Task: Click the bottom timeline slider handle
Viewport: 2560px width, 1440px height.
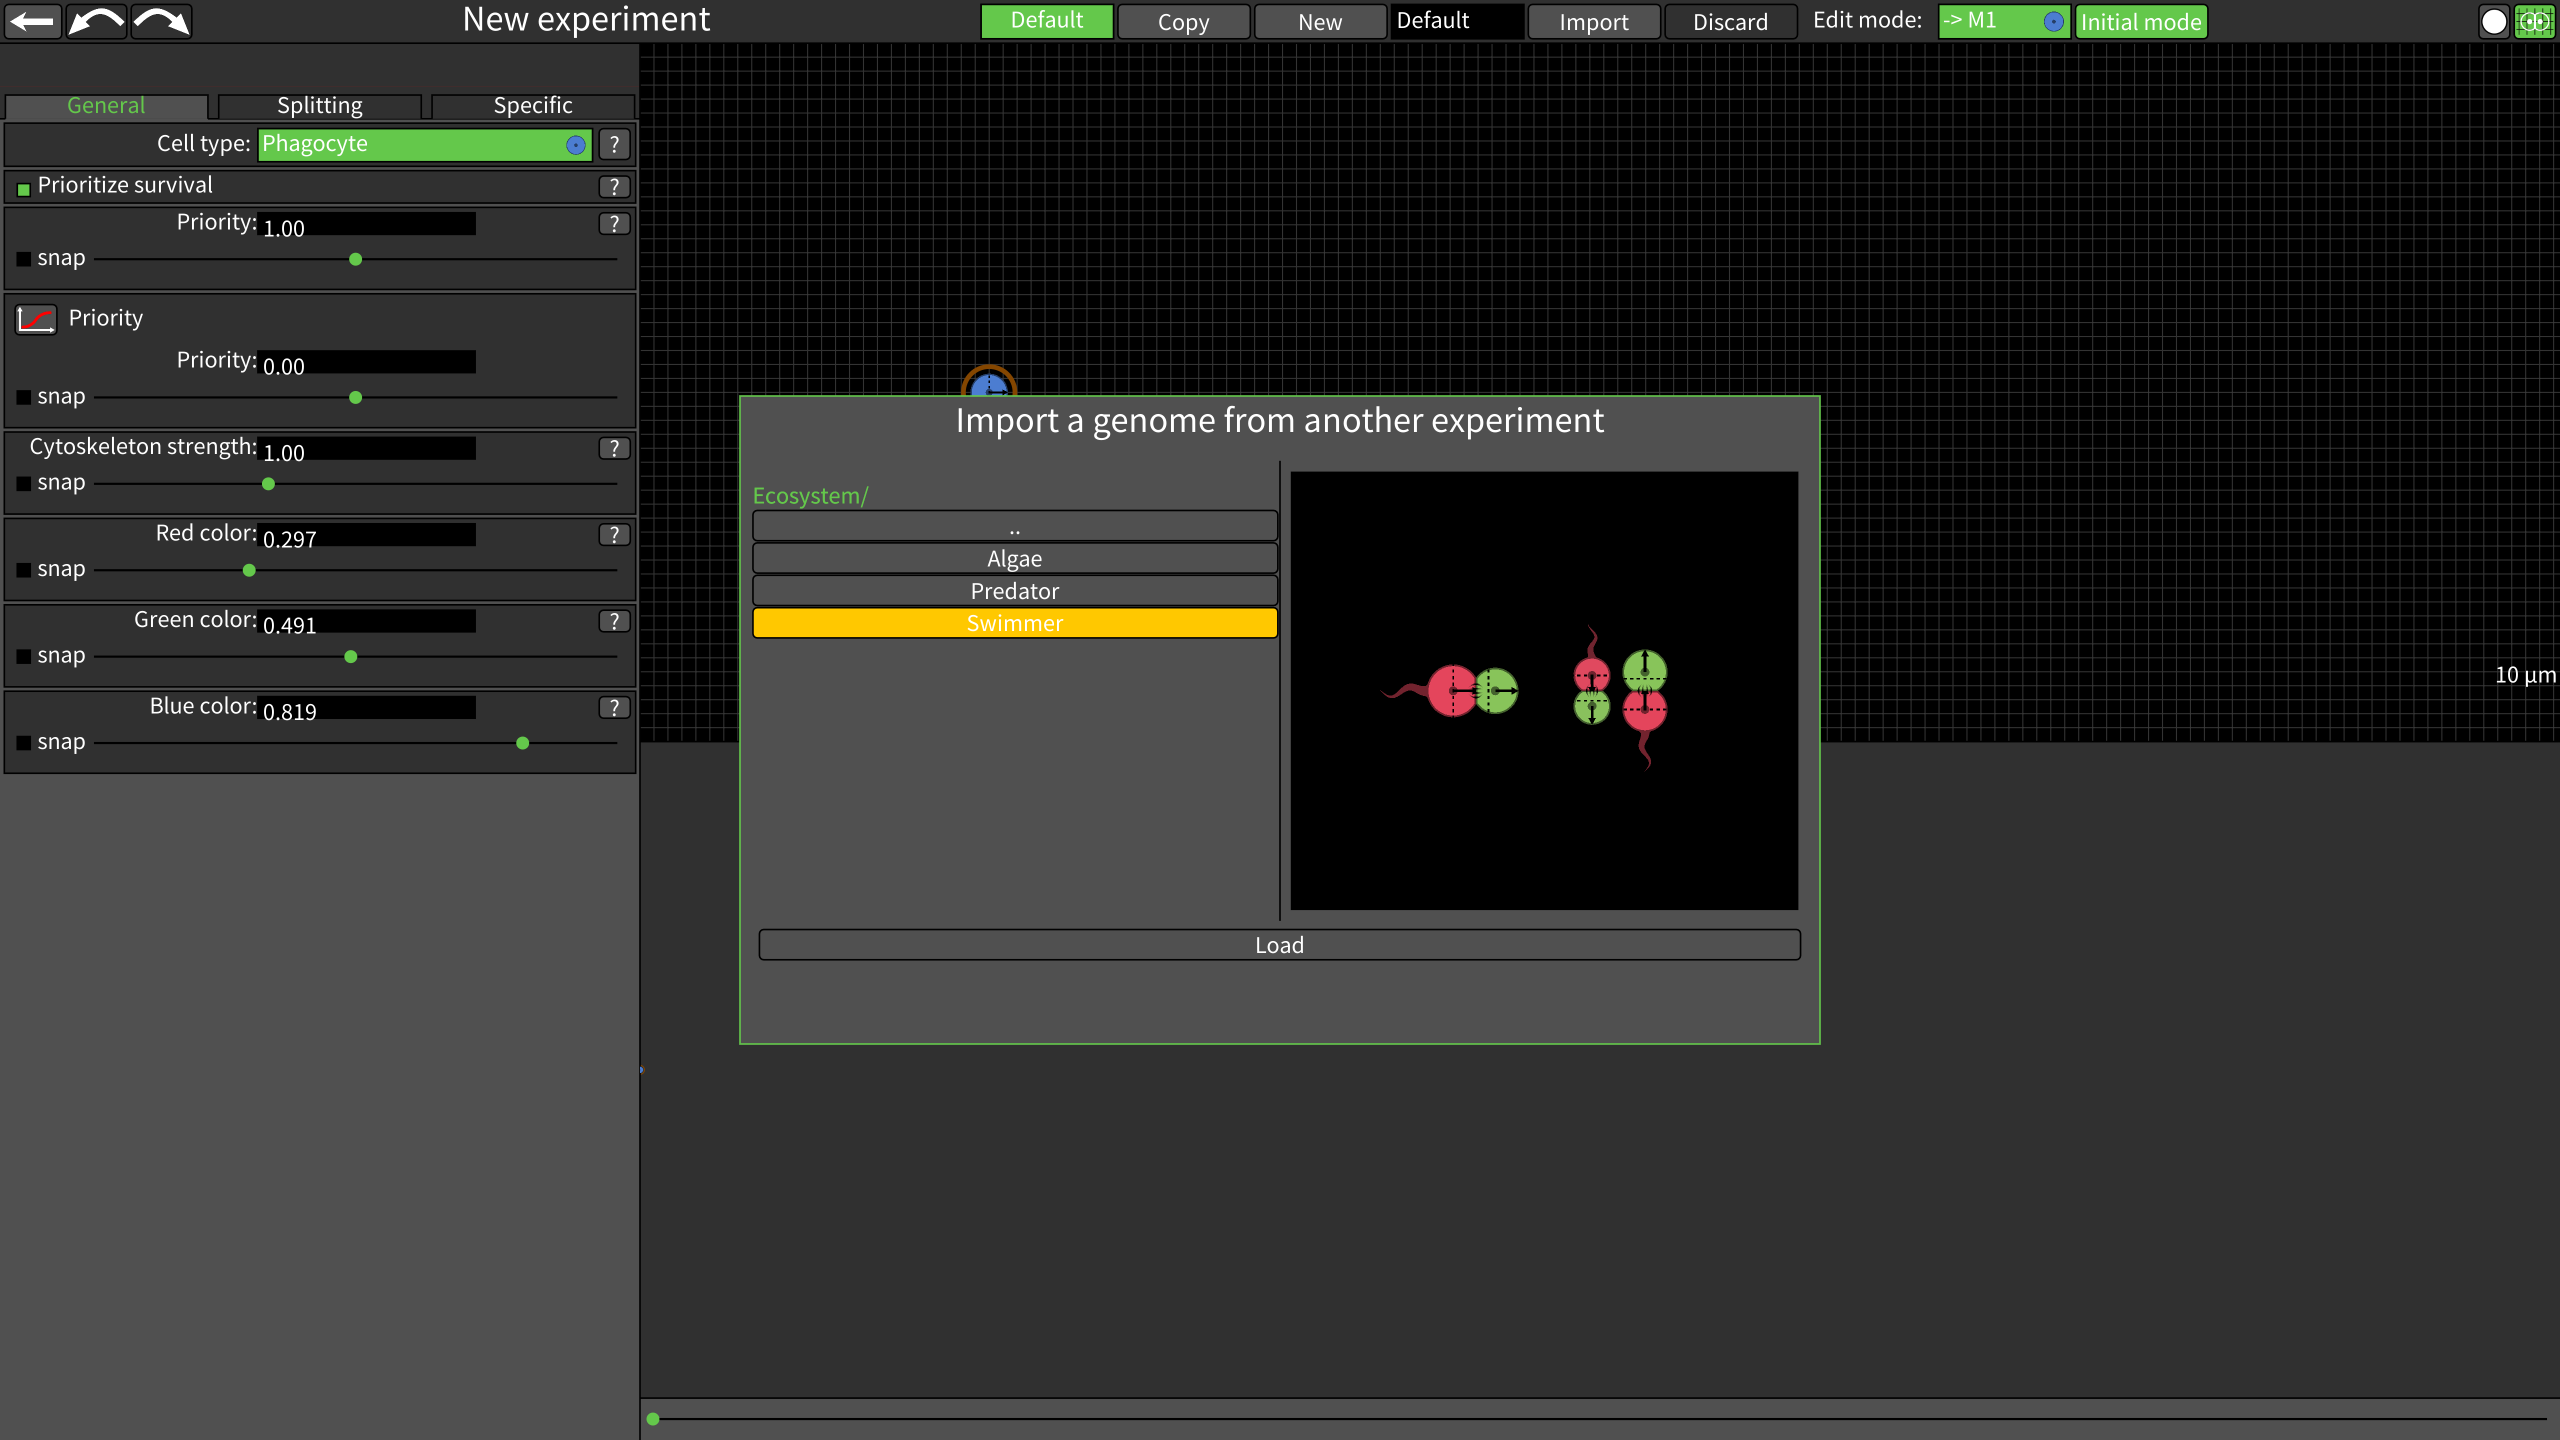Action: [653, 1419]
